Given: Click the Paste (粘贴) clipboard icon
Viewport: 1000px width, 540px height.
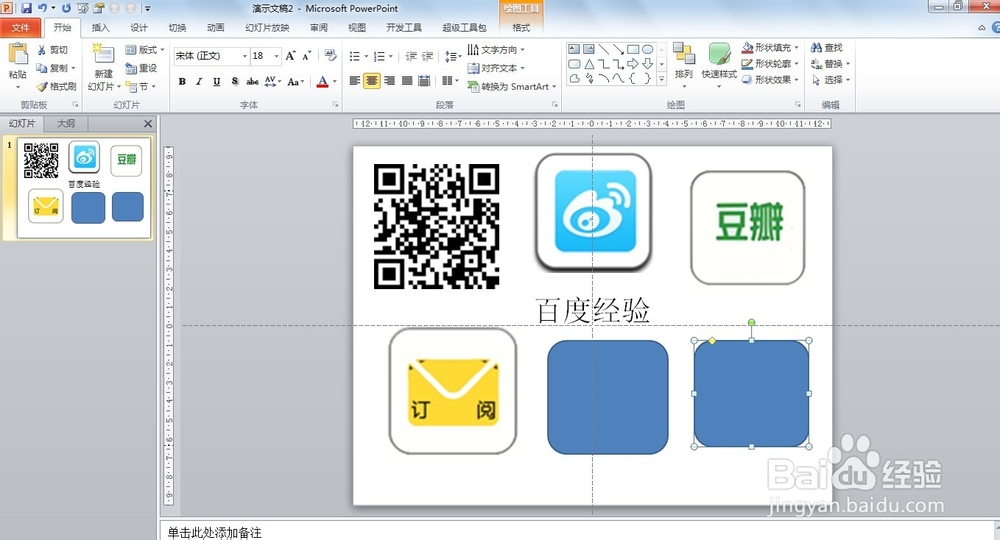Looking at the screenshot, I should click(x=18, y=54).
